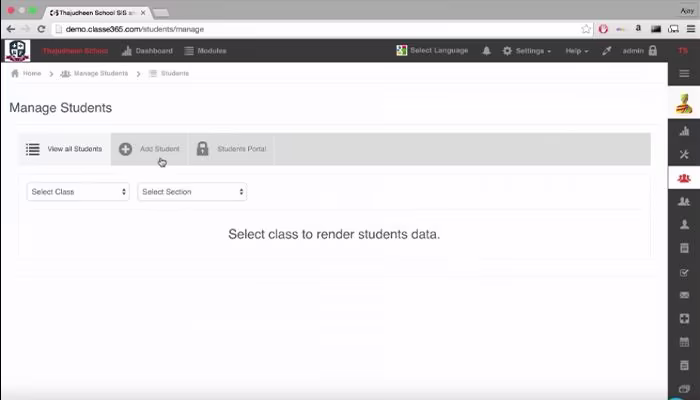This screenshot has height=400, width=700.
Task: Click the Select Language translate option
Action: pyautogui.click(x=432, y=50)
